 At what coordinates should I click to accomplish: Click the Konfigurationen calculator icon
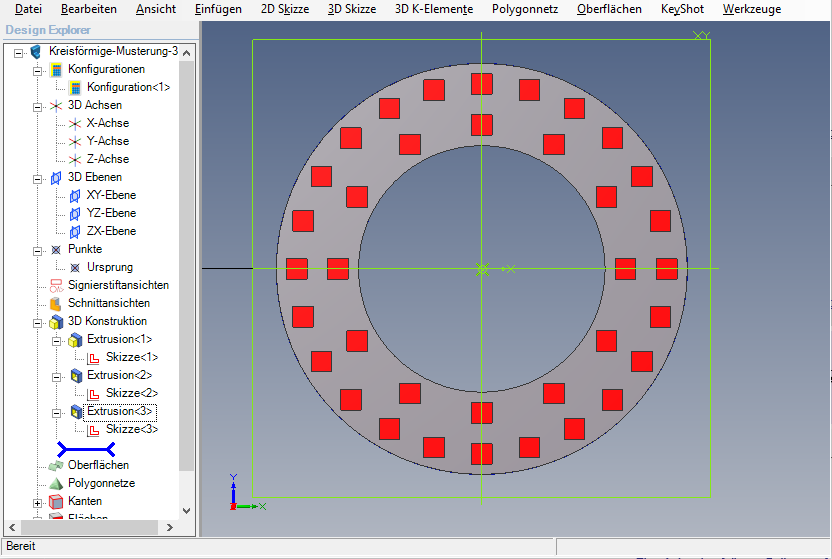point(56,69)
